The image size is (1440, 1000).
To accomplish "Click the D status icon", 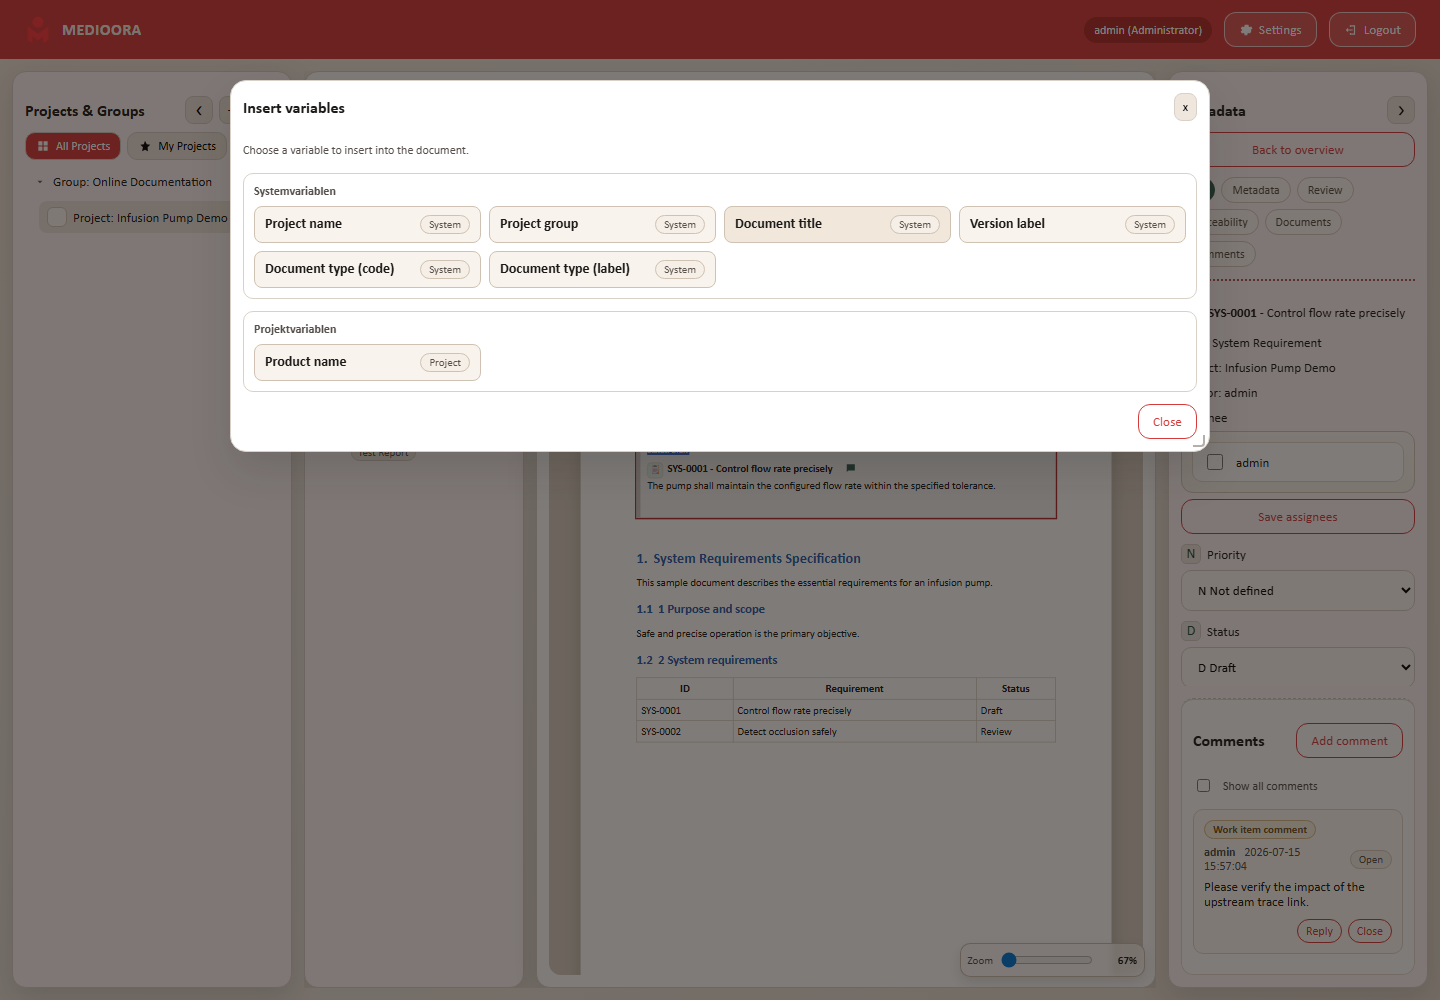I will pyautogui.click(x=1191, y=631).
